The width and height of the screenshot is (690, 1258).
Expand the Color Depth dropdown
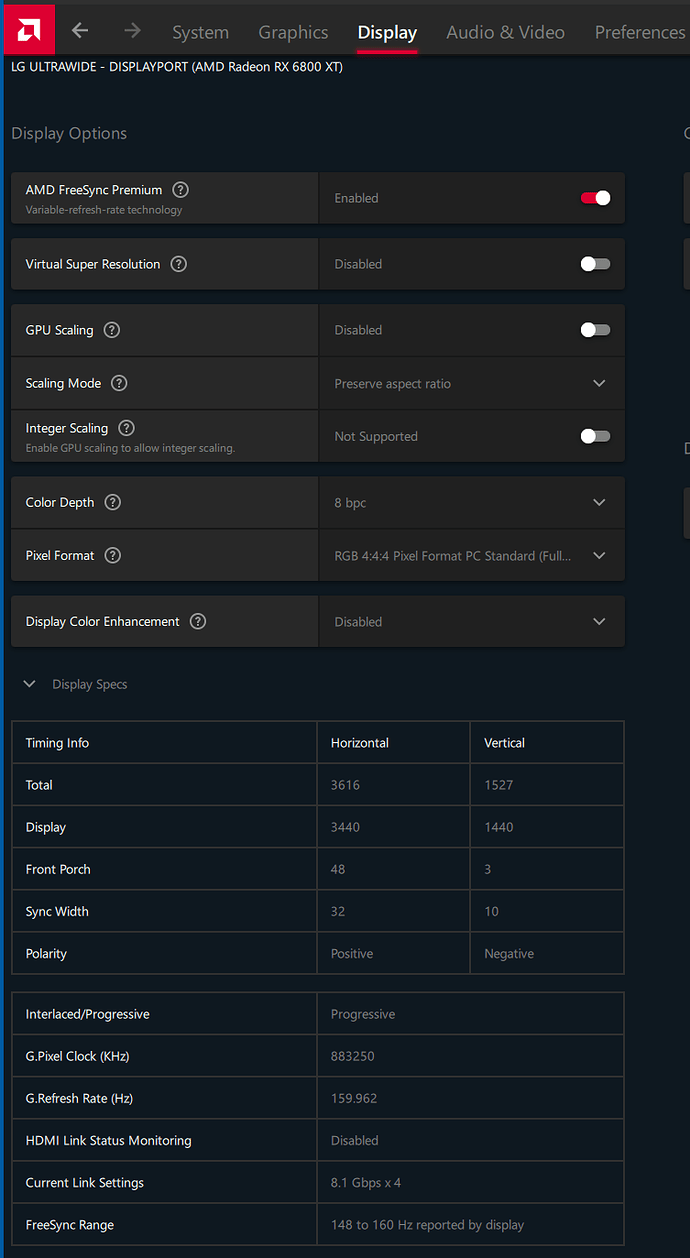pos(471,502)
